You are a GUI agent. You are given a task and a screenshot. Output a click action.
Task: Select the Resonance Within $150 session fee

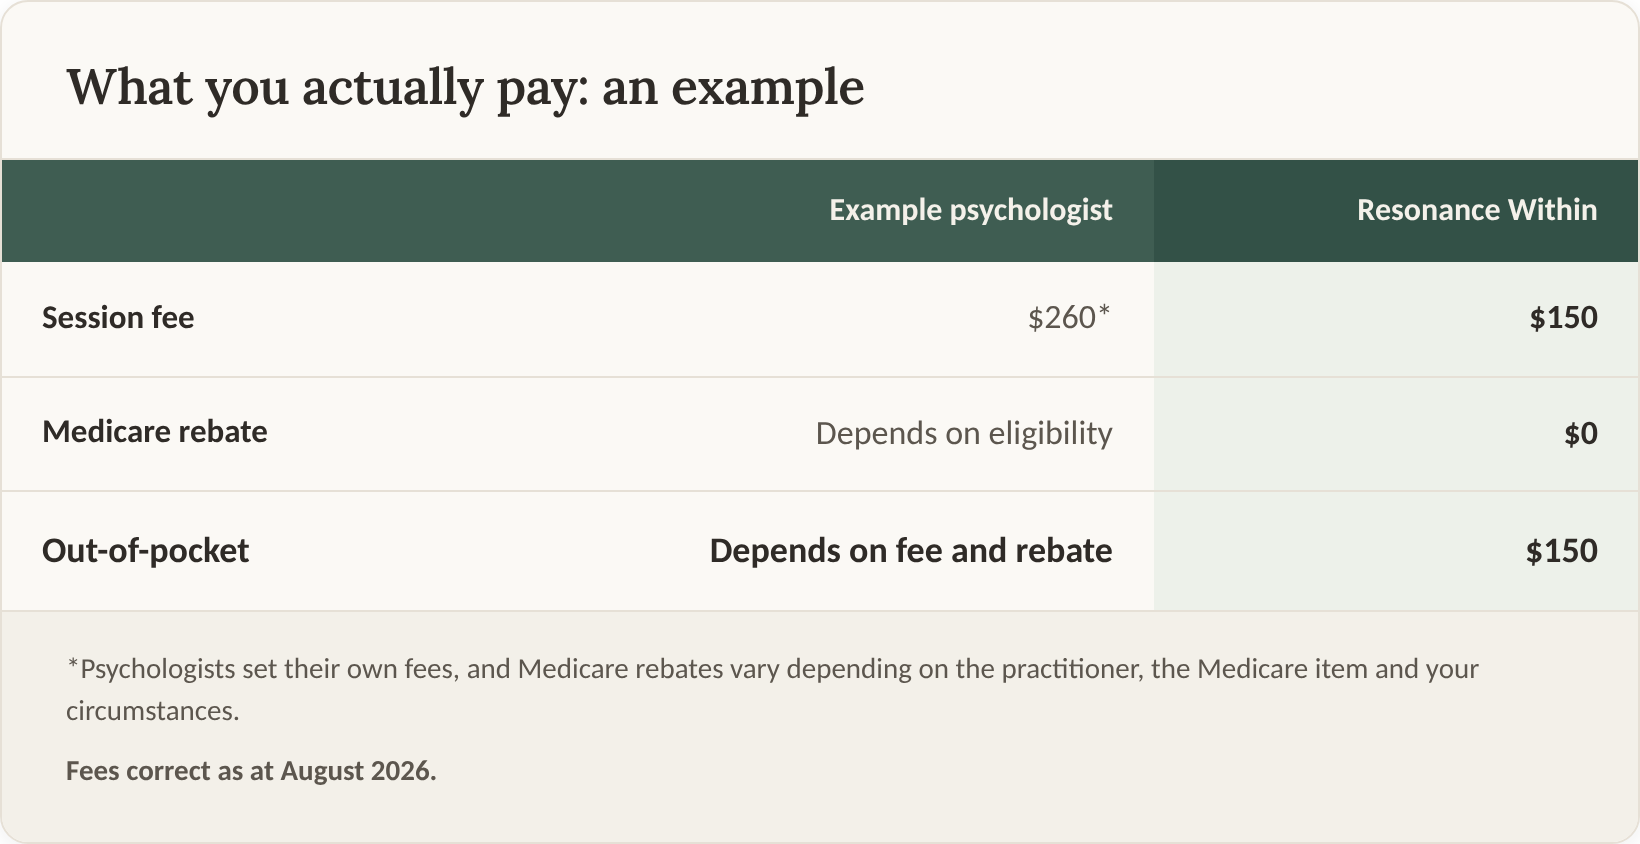point(1564,318)
